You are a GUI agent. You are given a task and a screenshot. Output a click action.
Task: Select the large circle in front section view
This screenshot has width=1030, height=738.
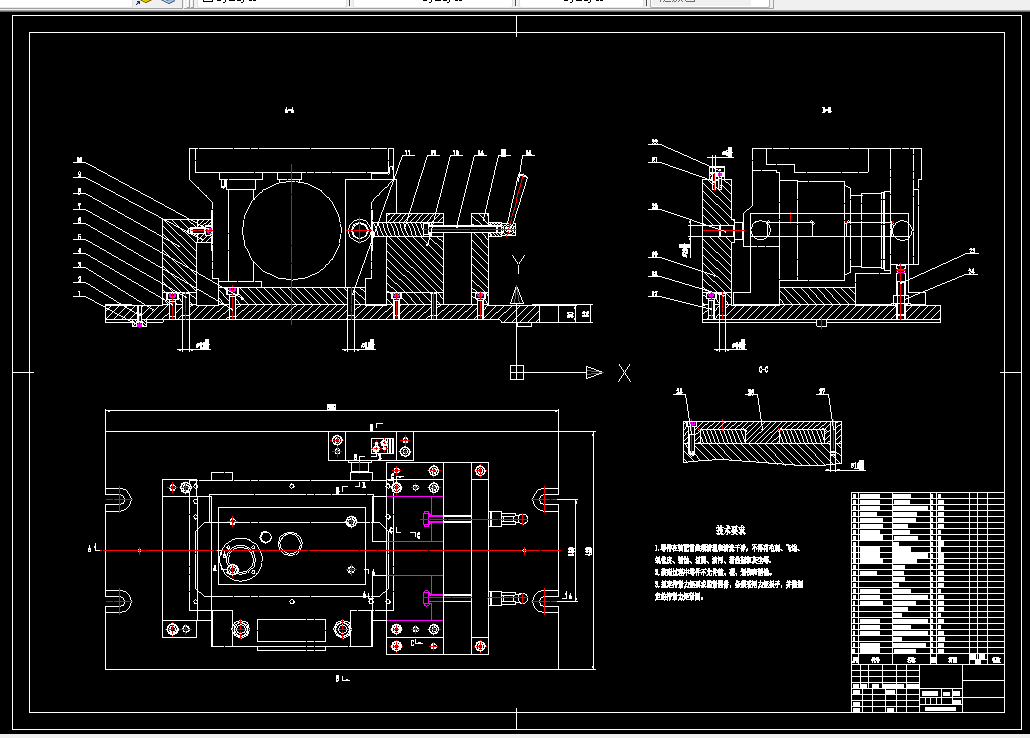[292, 230]
